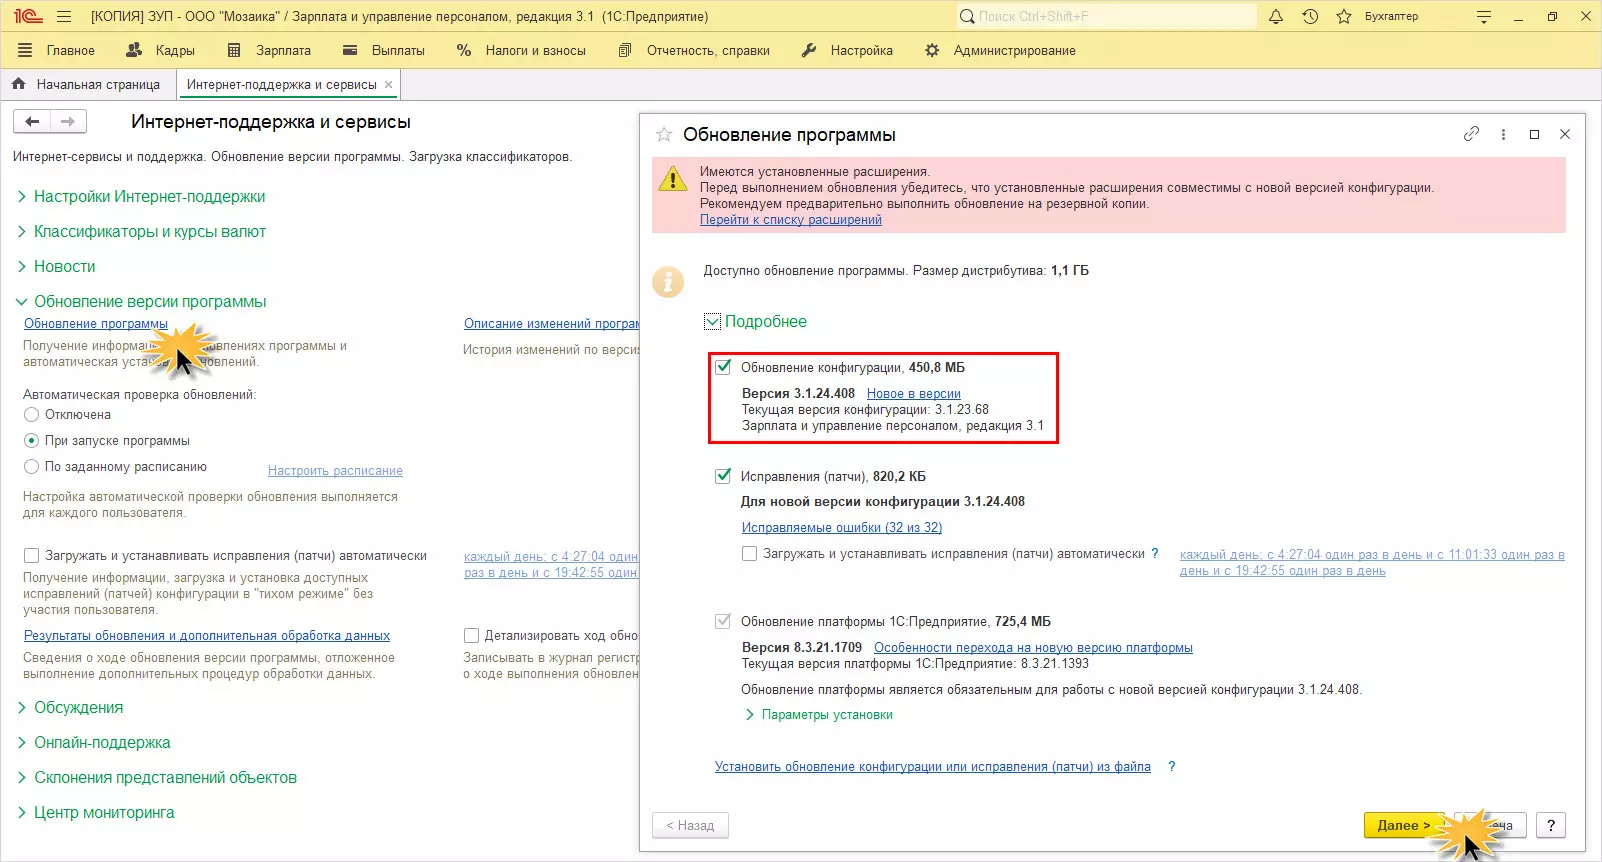Go back with the left arrow button
Image resolution: width=1602 pixels, height=862 pixels.
coord(32,122)
